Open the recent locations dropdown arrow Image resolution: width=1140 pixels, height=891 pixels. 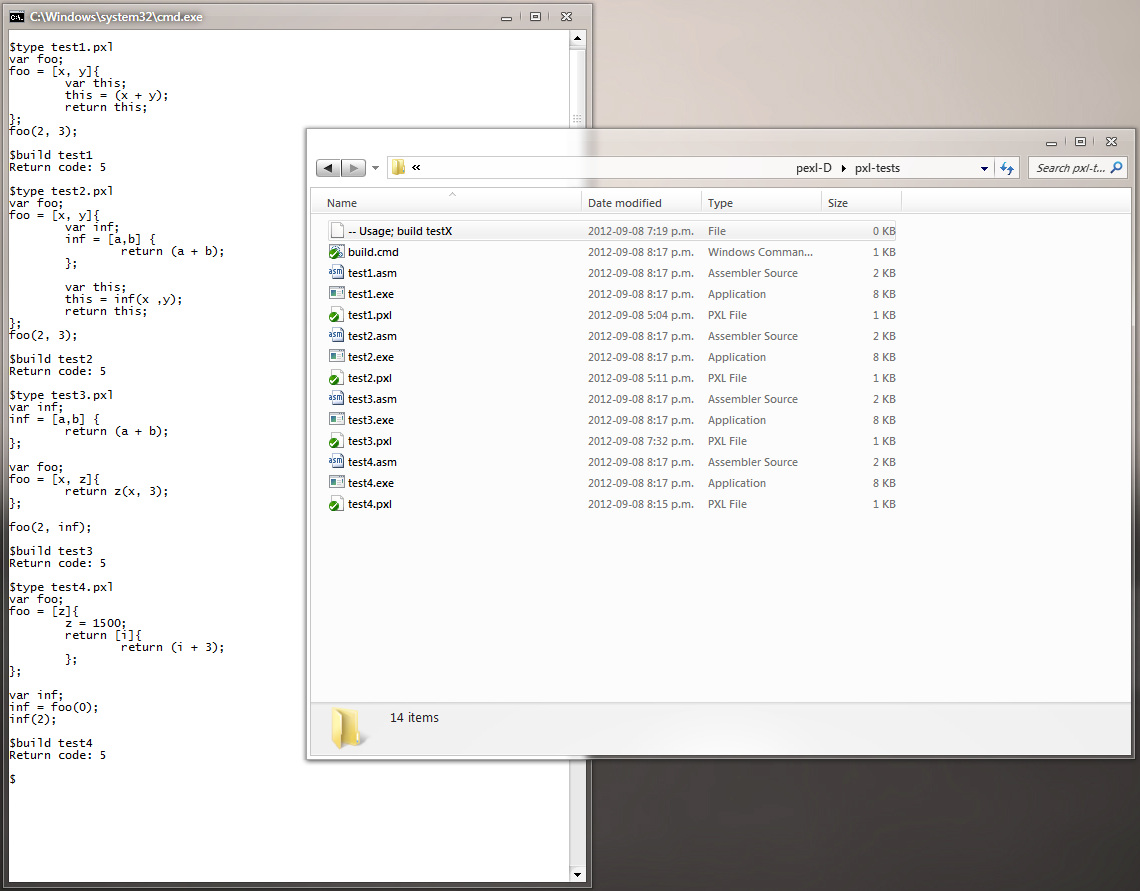tap(376, 168)
